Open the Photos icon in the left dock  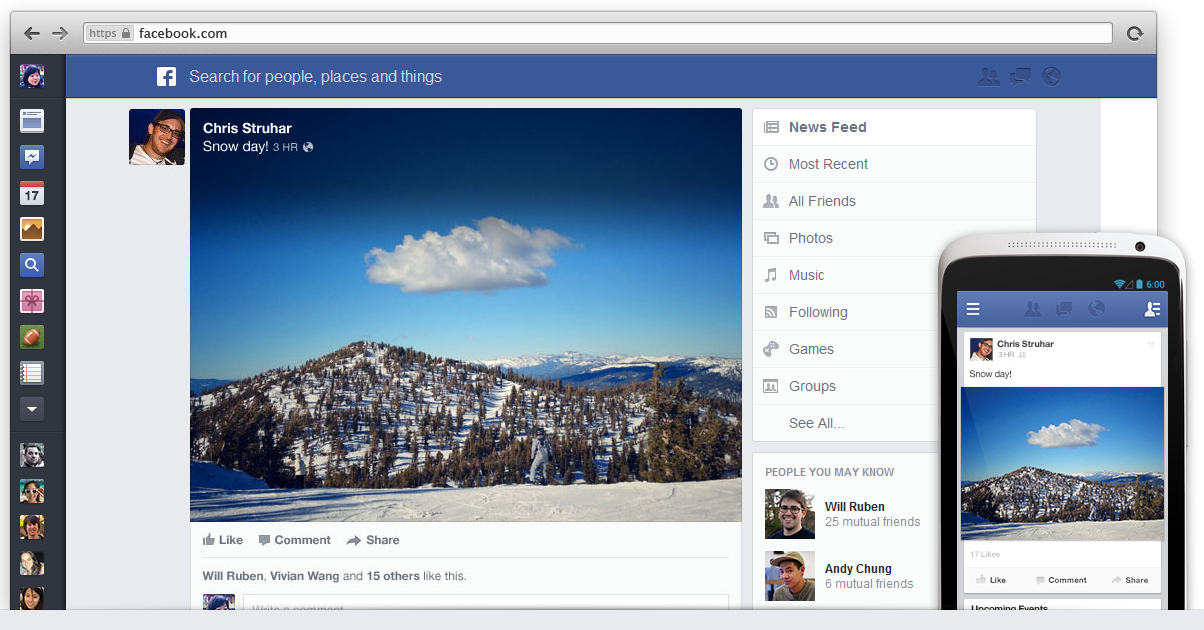pos(32,229)
